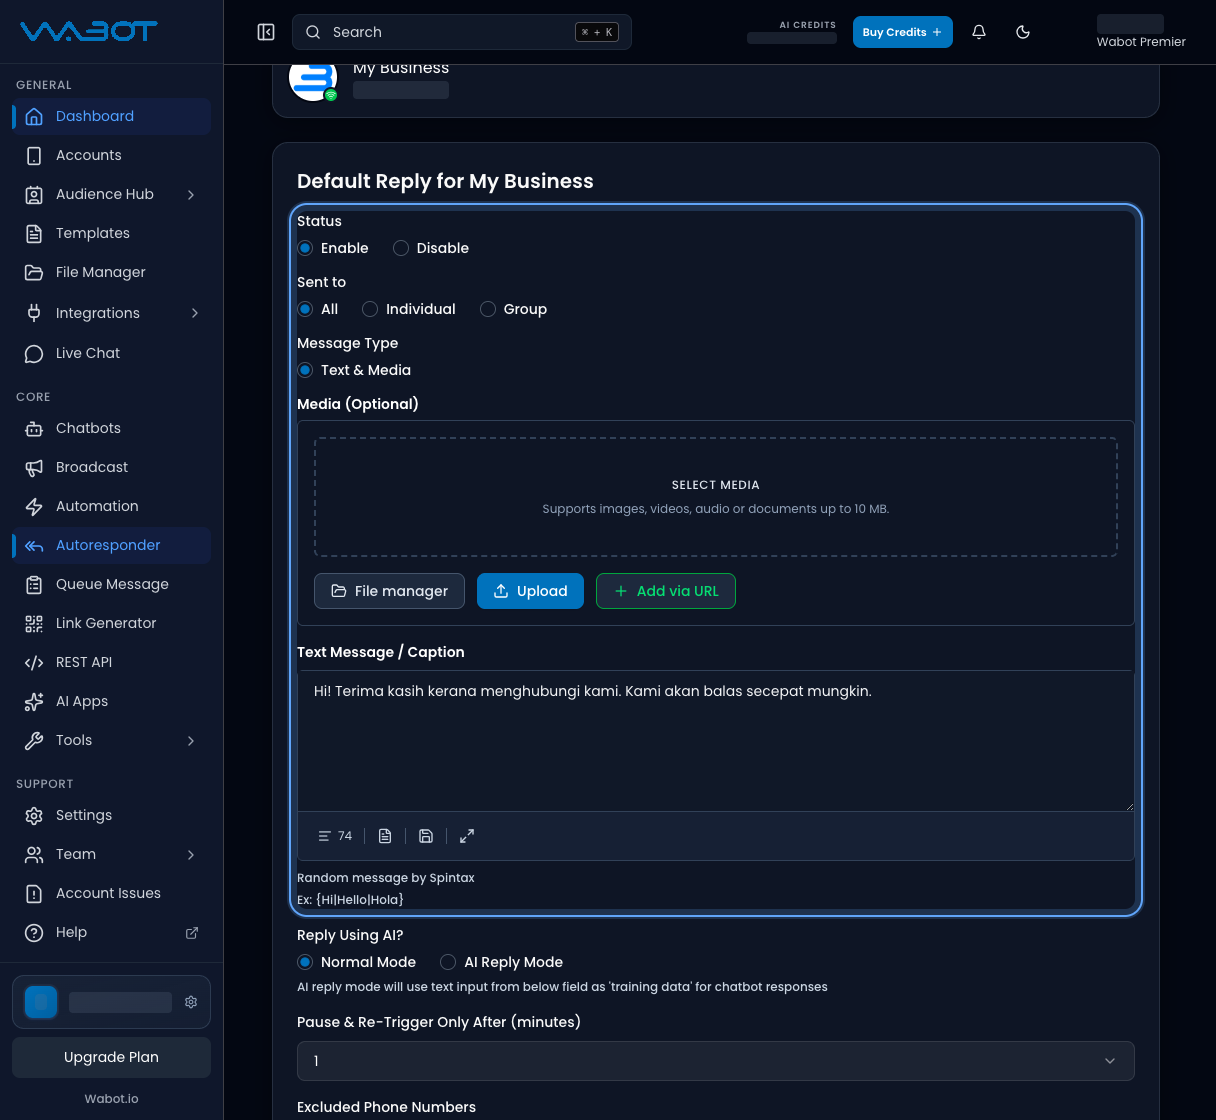This screenshot has width=1216, height=1120.
Task: Select AI Reply Mode radio
Action: click(448, 962)
